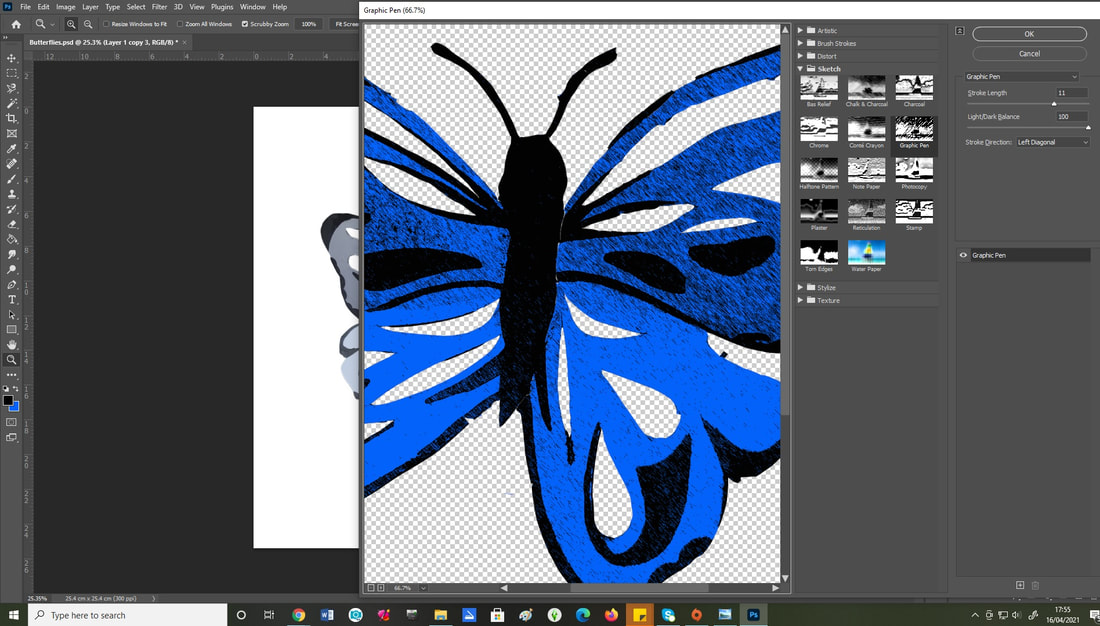Switch to the Butterflies.psd document tab
The image size is (1100, 626).
coord(100,42)
